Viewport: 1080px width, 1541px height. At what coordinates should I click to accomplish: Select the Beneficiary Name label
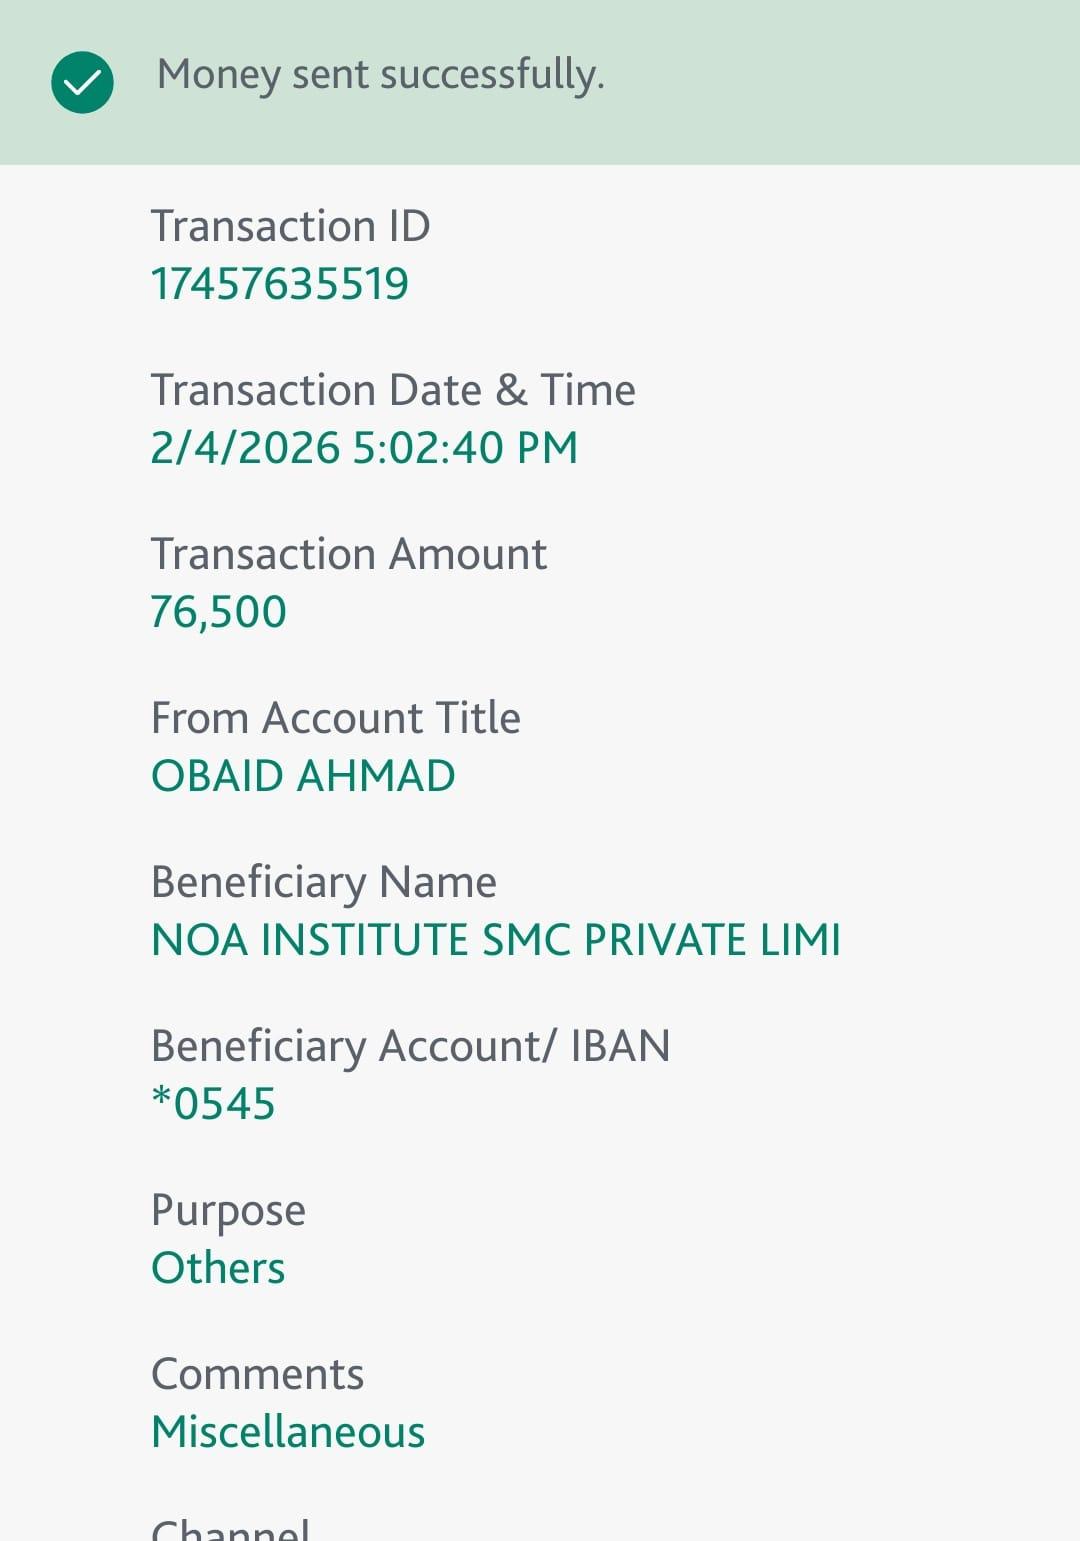(x=323, y=882)
